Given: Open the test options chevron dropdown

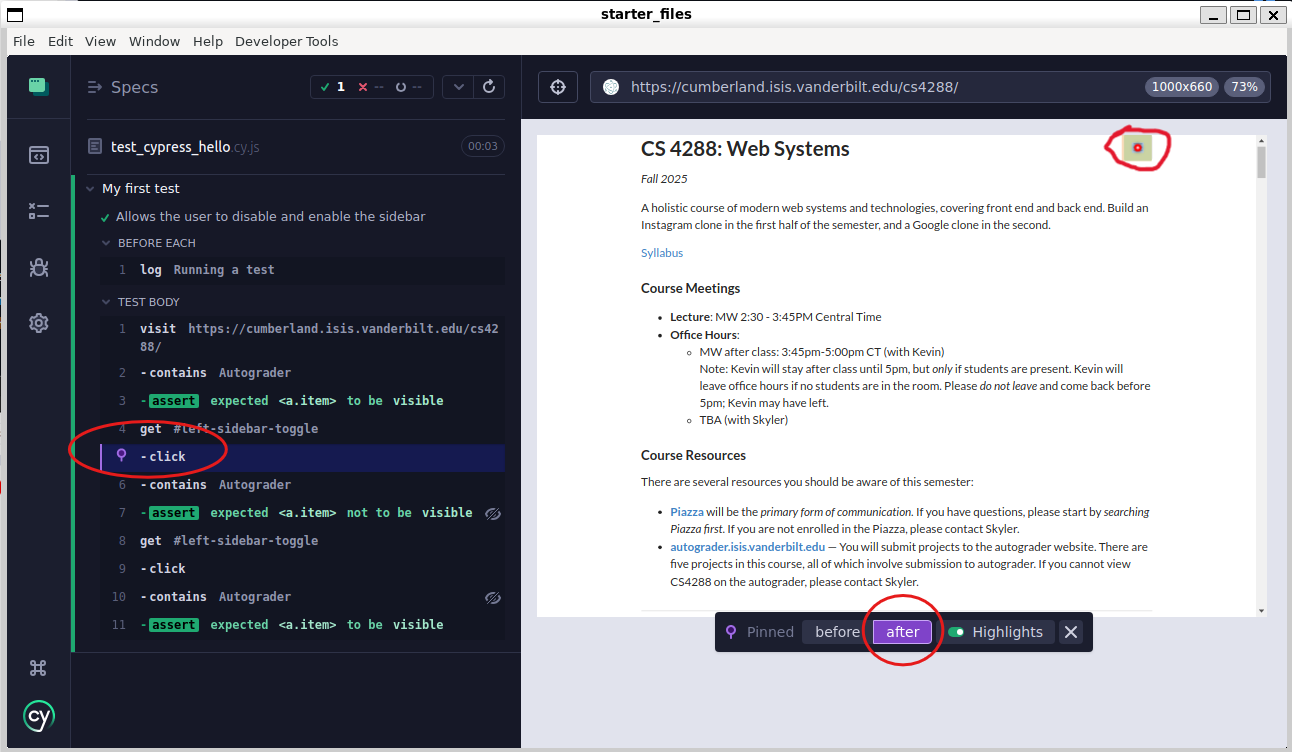Looking at the screenshot, I should [x=458, y=87].
